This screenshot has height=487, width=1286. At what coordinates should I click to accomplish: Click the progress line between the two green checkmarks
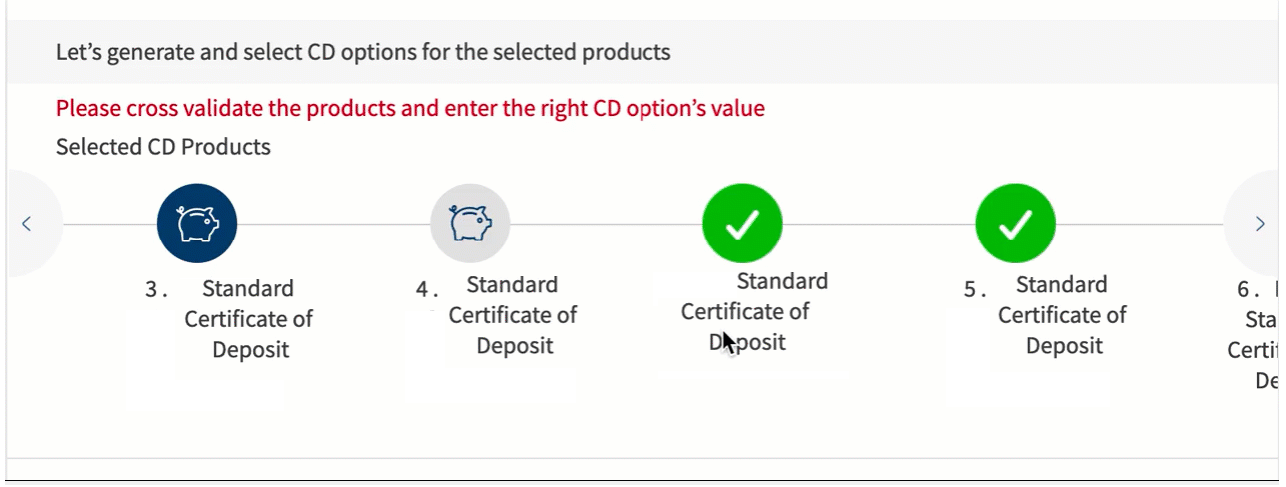[879, 224]
